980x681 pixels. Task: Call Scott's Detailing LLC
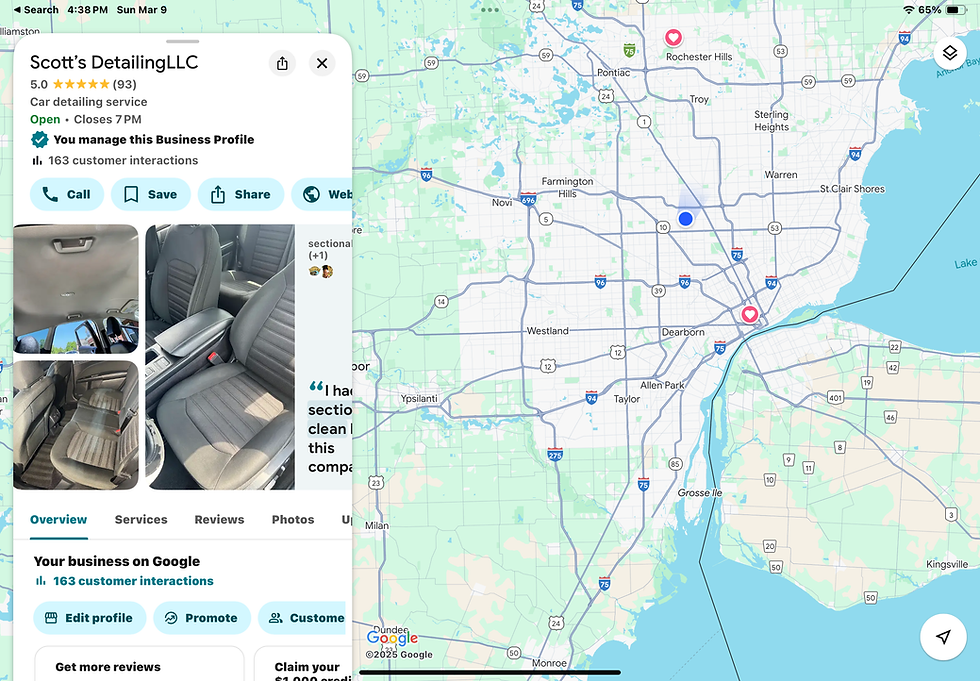[66, 194]
